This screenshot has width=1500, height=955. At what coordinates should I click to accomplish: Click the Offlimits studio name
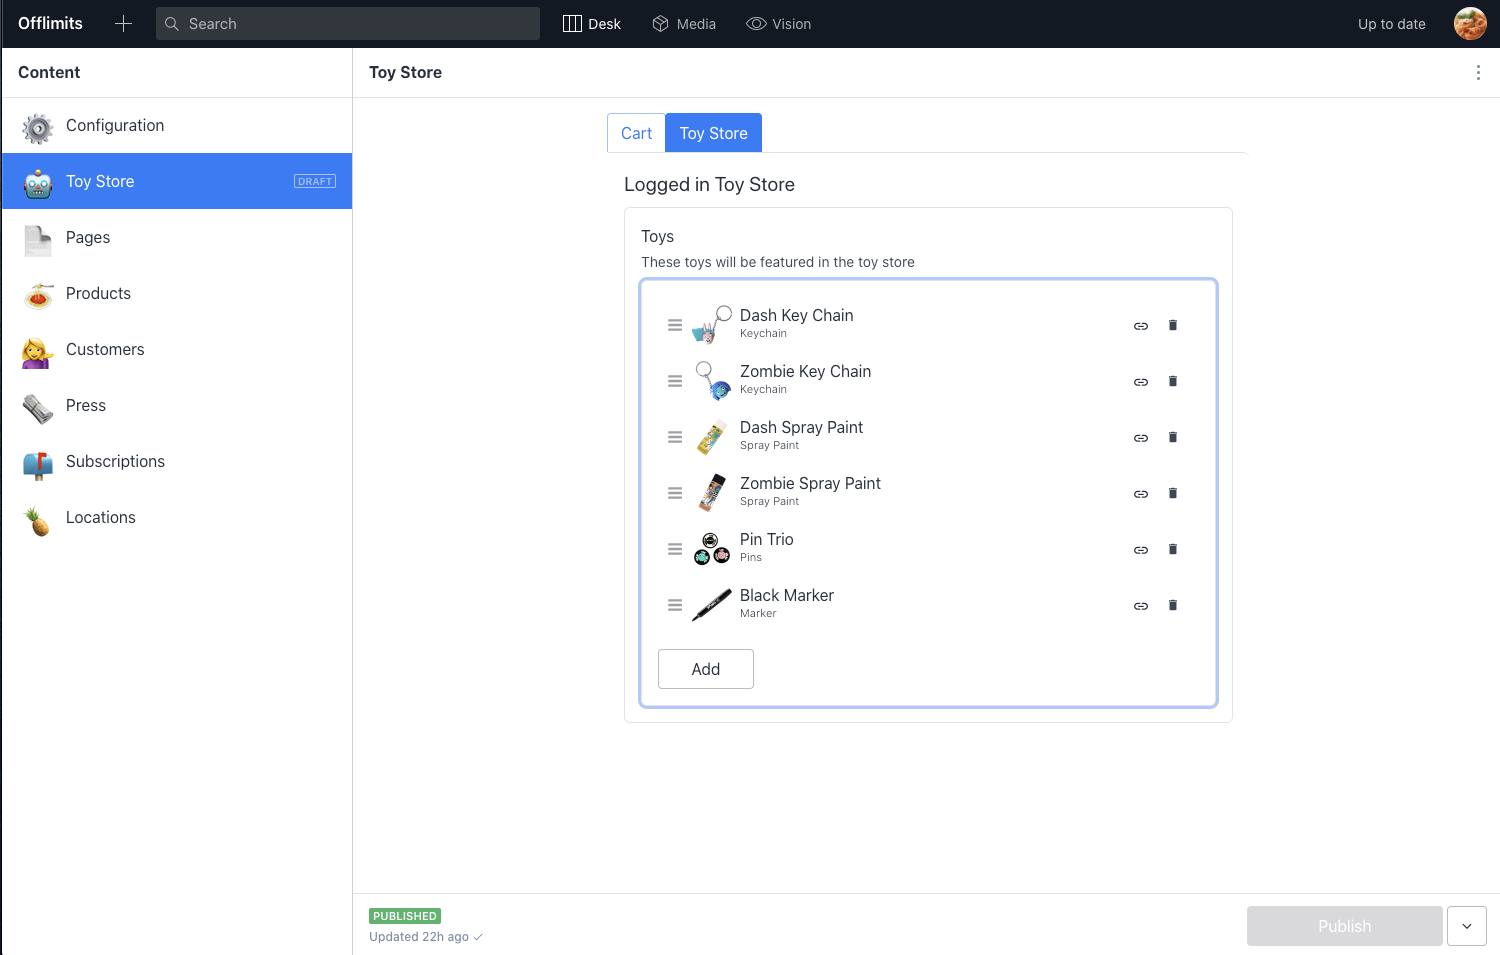pyautogui.click(x=50, y=23)
